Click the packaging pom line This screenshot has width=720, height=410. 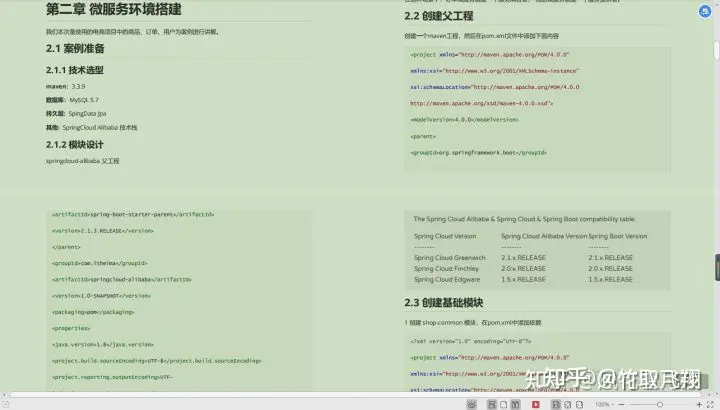93,312
